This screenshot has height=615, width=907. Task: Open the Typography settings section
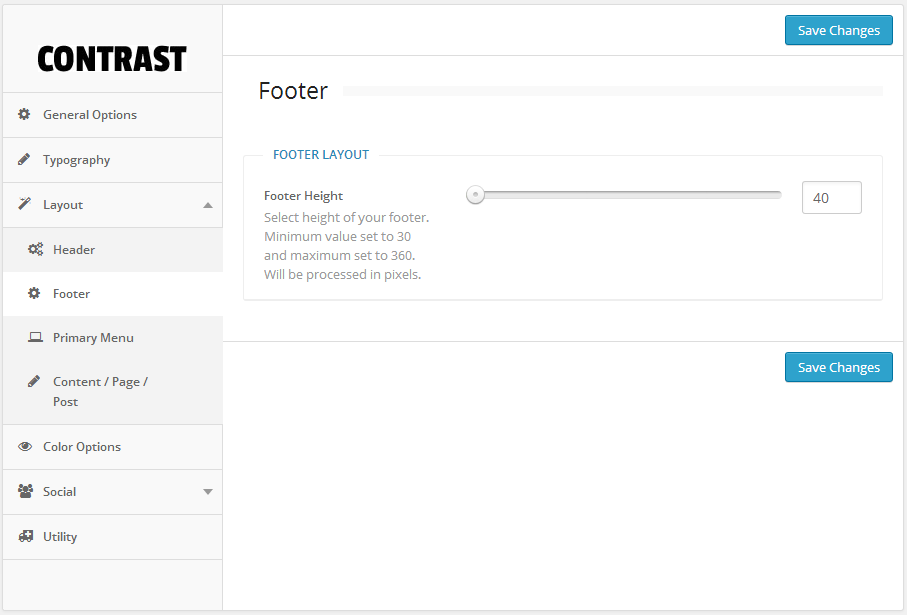76,160
